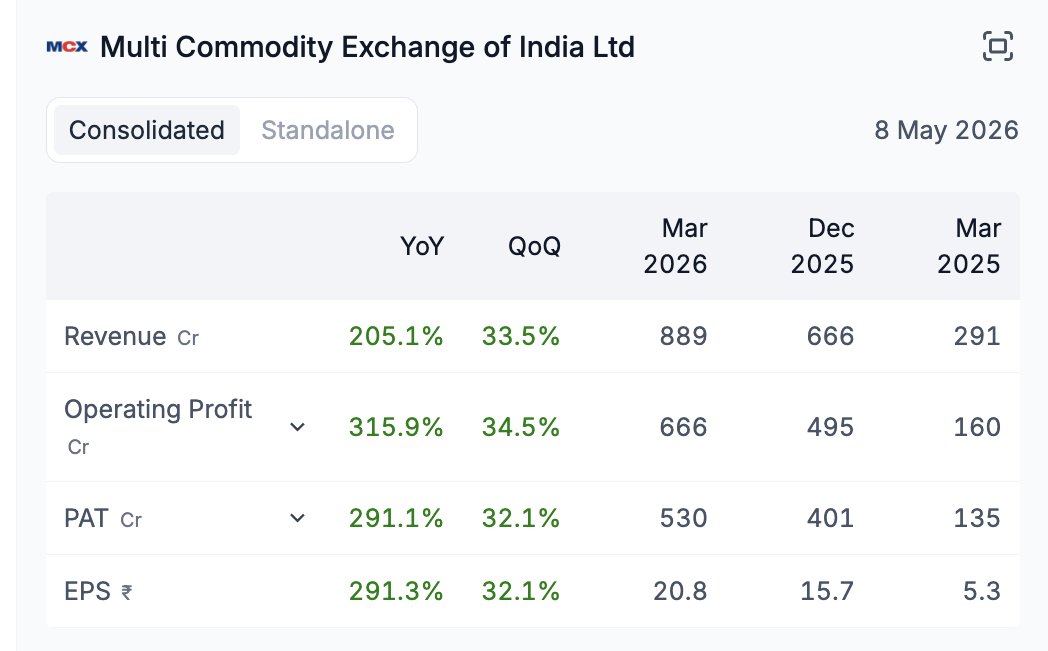Click the MCX company logo

tap(67, 47)
